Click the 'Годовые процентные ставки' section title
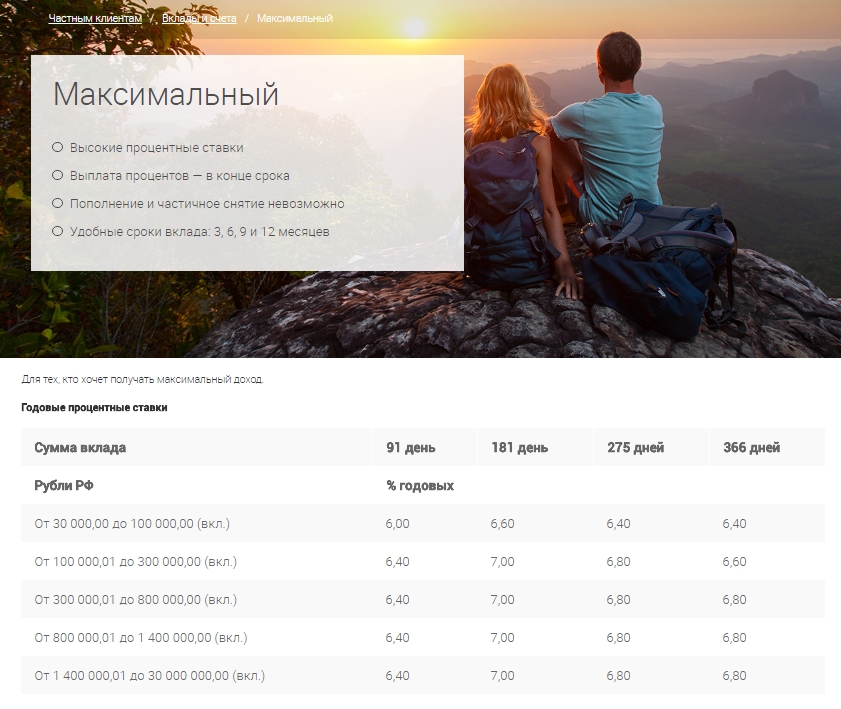This screenshot has height=709, width=841. pos(94,408)
